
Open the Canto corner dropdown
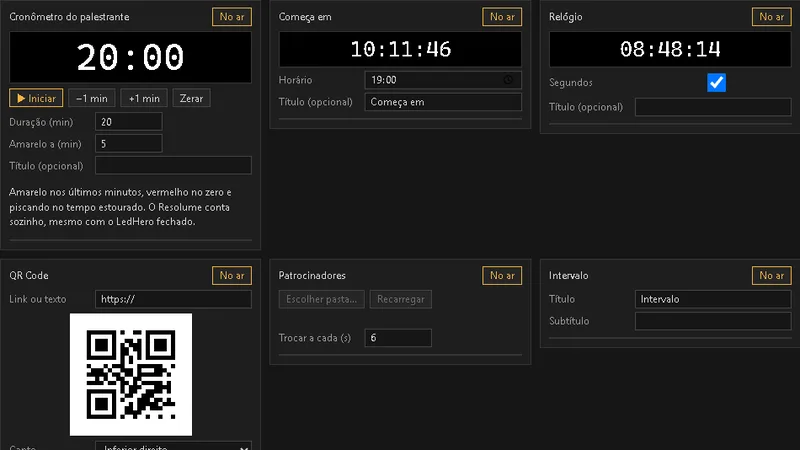click(x=173, y=446)
